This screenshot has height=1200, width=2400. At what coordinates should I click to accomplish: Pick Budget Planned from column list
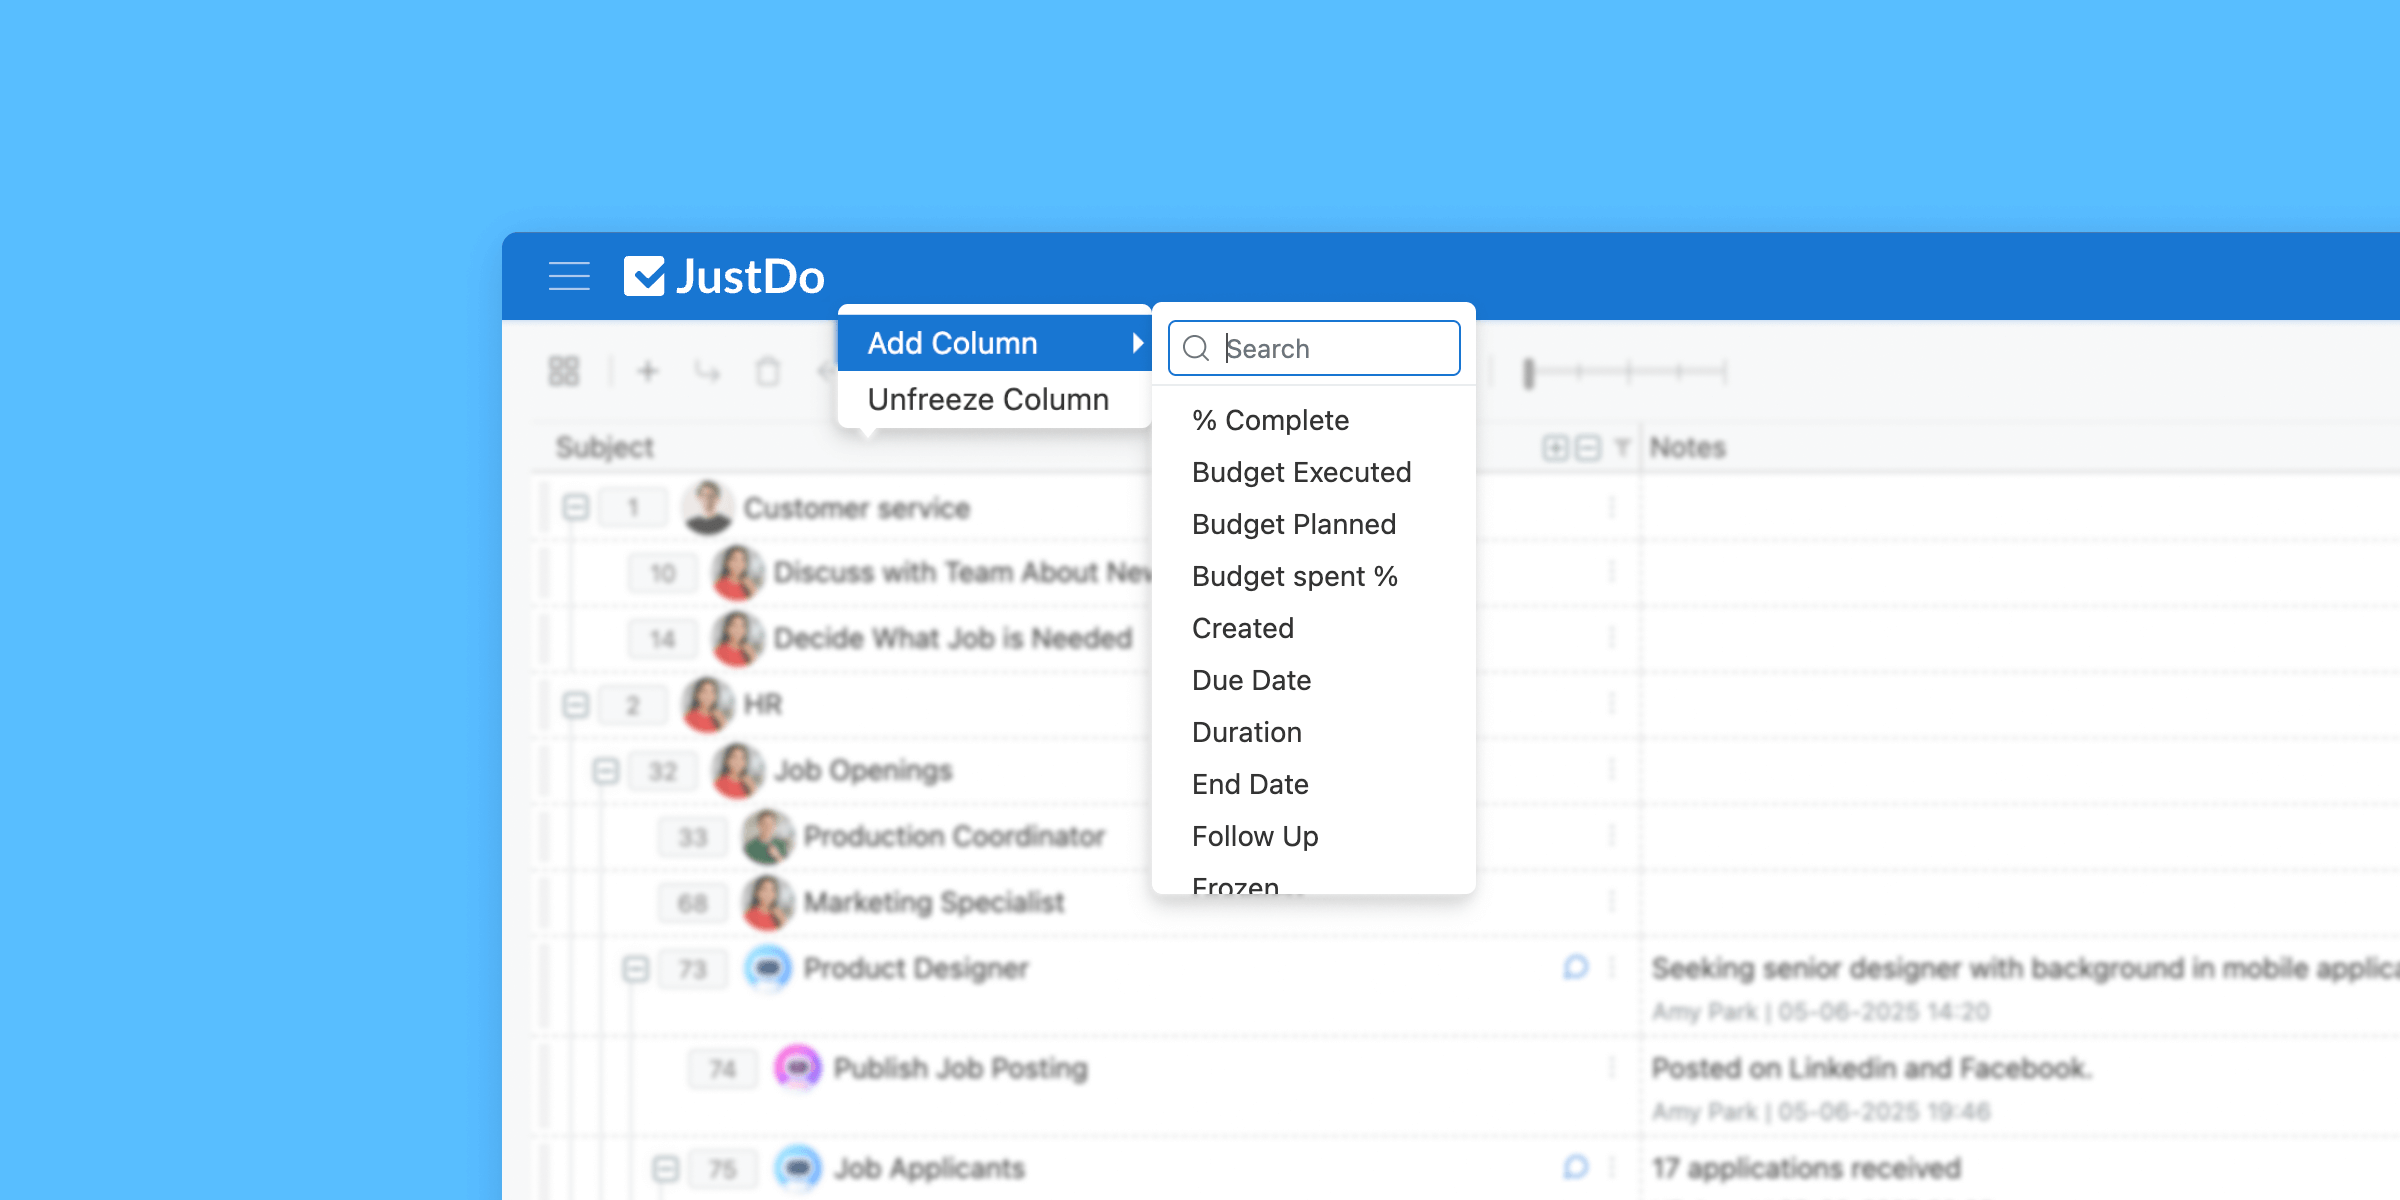pyautogui.click(x=1293, y=524)
